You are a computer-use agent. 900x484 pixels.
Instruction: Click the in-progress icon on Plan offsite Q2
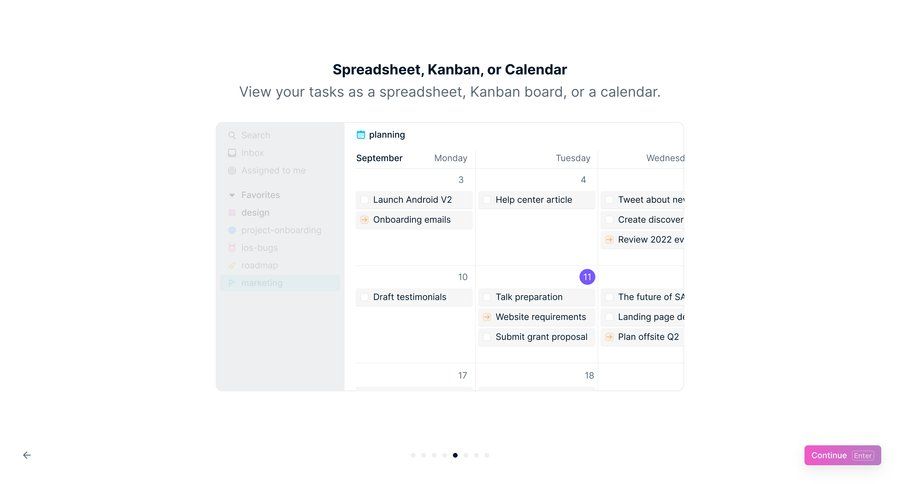[x=609, y=337]
